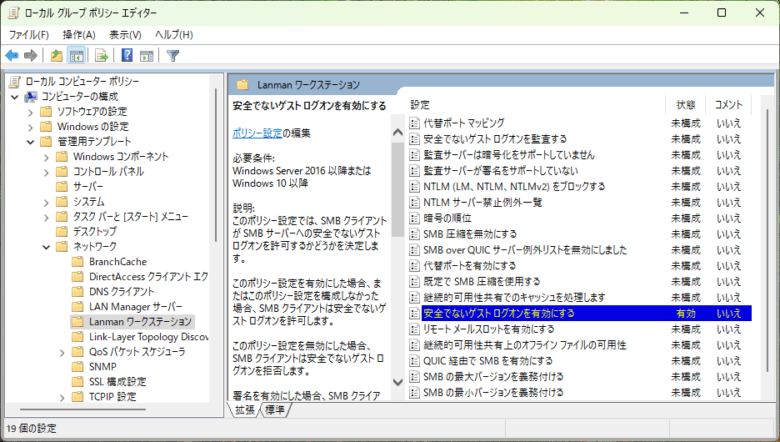The width and height of the screenshot is (780, 442).
Task: Click the ローカル コンピューター ポリシー root icon
Action: [x=15, y=82]
